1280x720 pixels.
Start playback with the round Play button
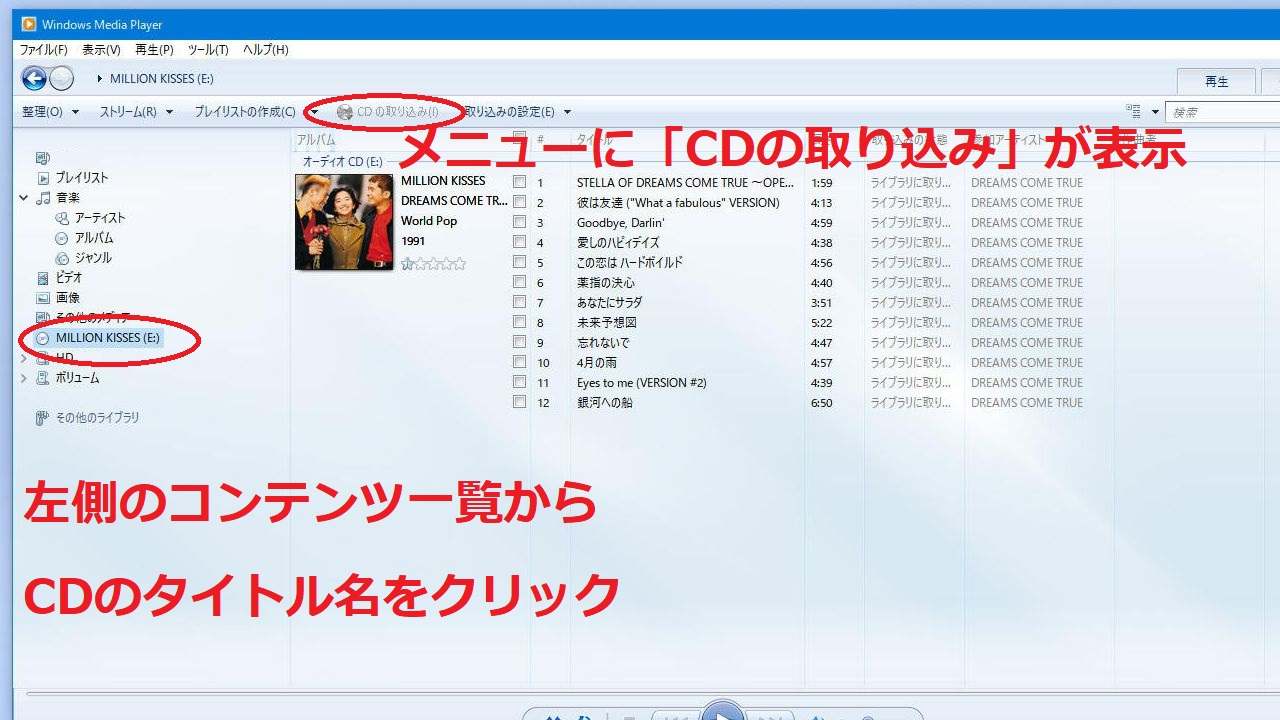(722, 711)
